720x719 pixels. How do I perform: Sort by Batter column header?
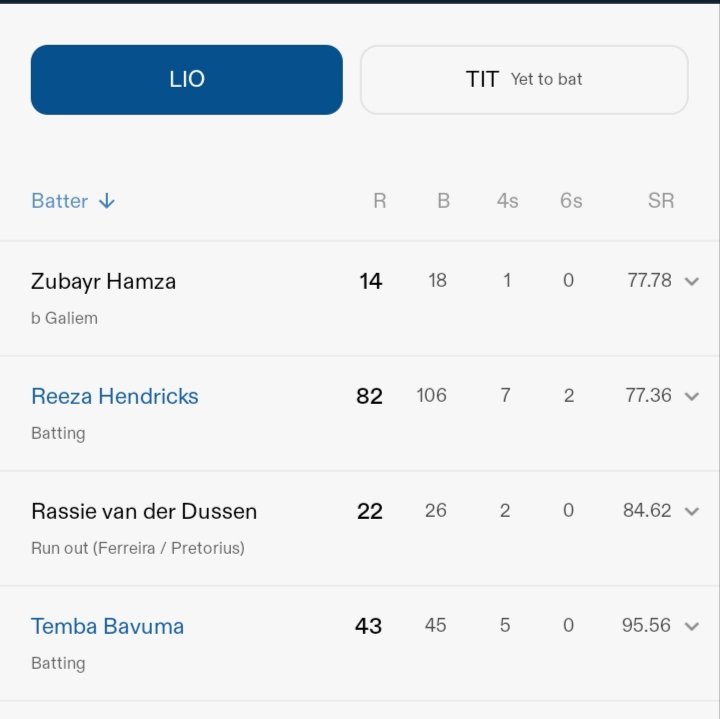pos(60,201)
